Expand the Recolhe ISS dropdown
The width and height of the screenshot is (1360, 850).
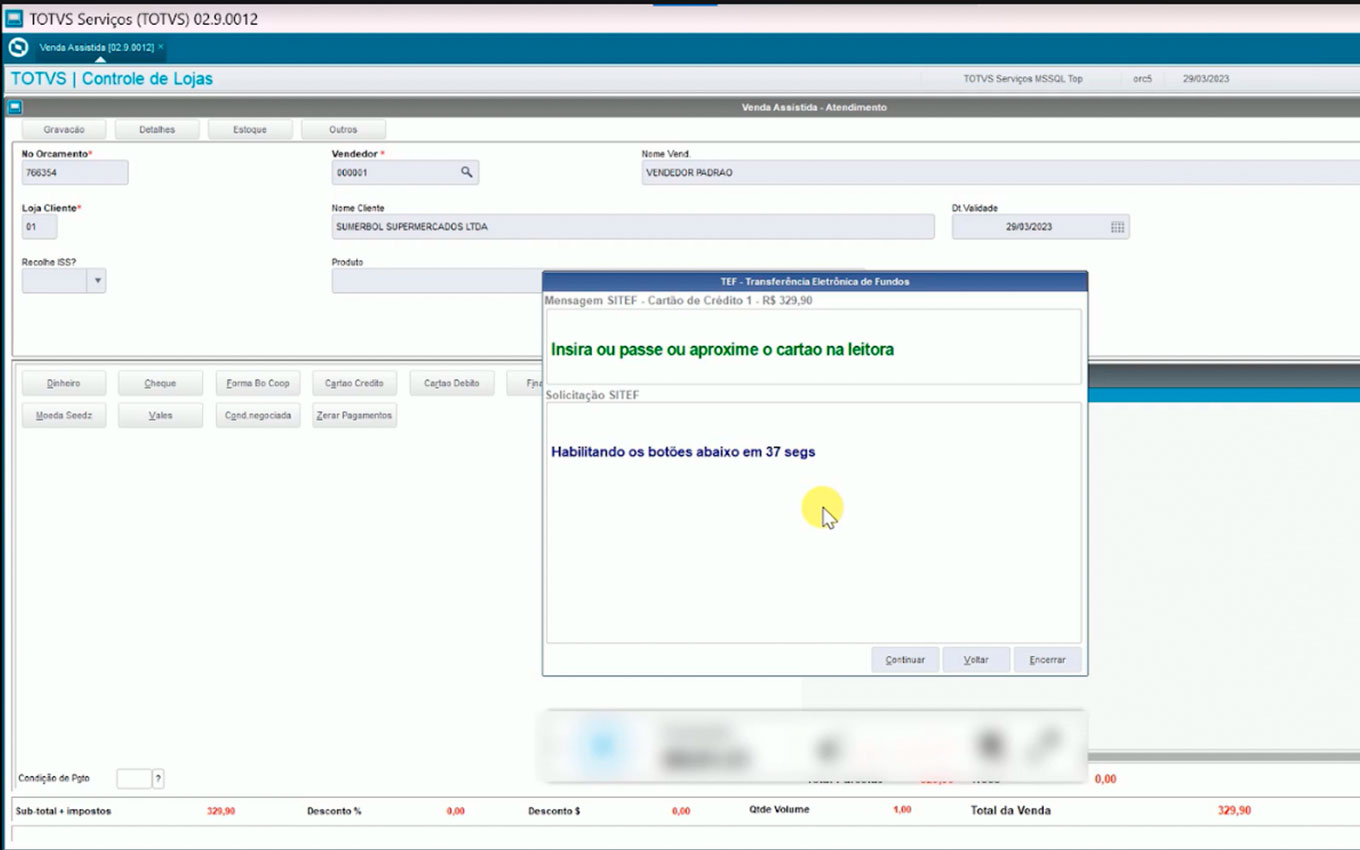pos(97,281)
